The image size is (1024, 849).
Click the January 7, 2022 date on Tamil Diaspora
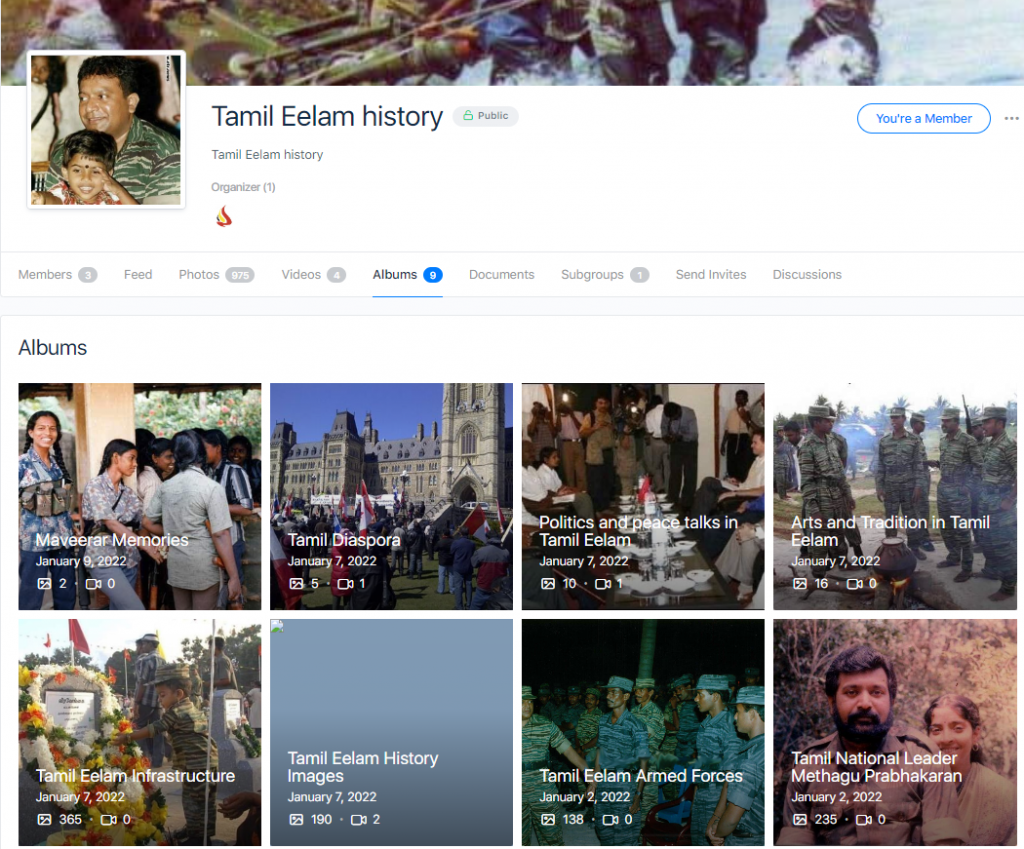[332, 561]
